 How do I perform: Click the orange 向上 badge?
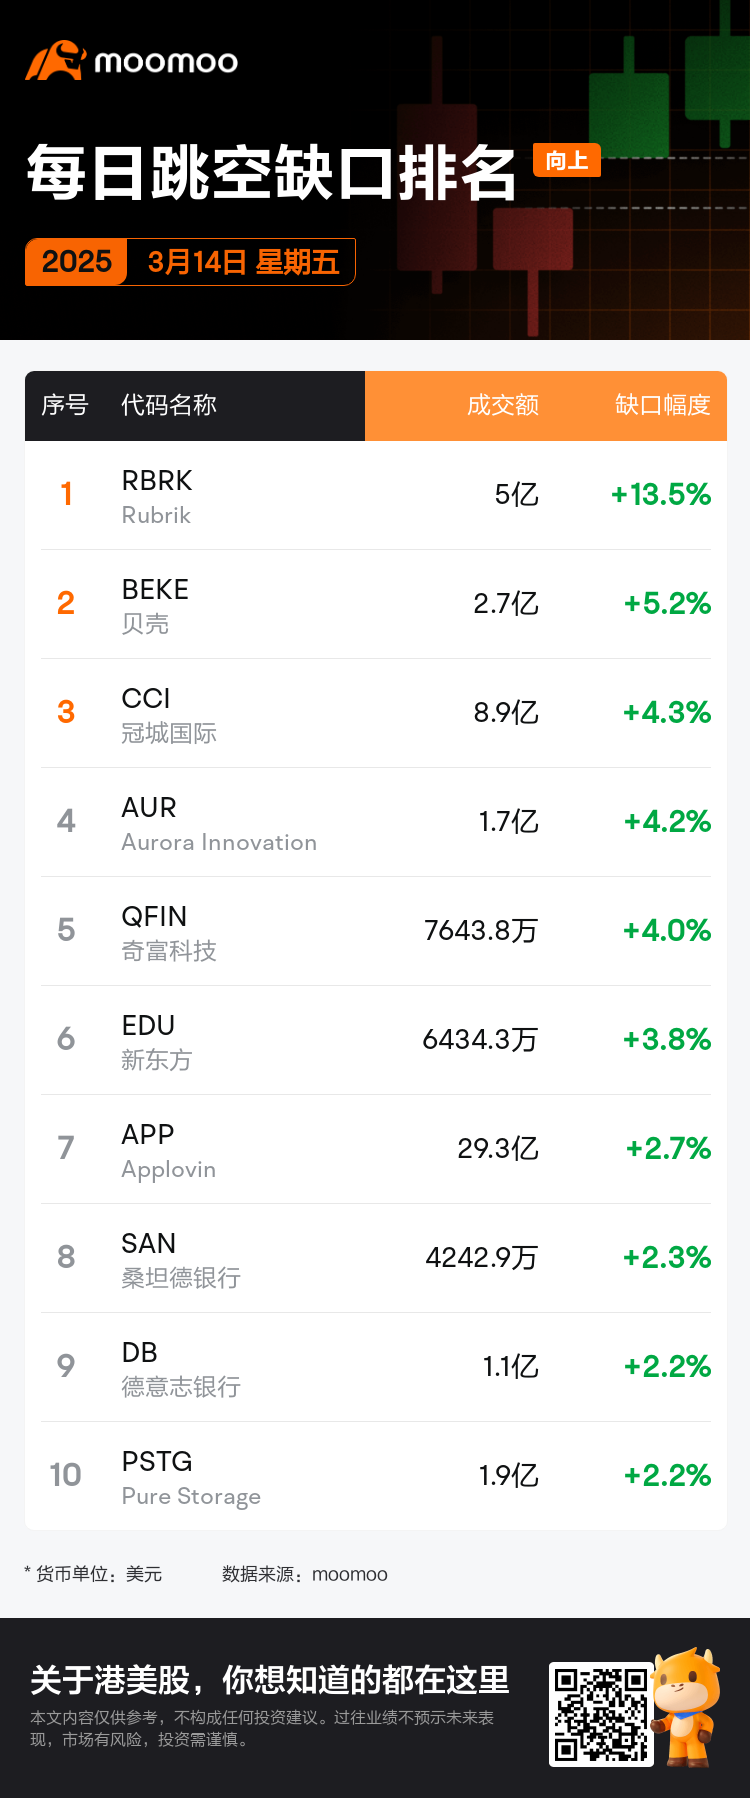pos(567,160)
